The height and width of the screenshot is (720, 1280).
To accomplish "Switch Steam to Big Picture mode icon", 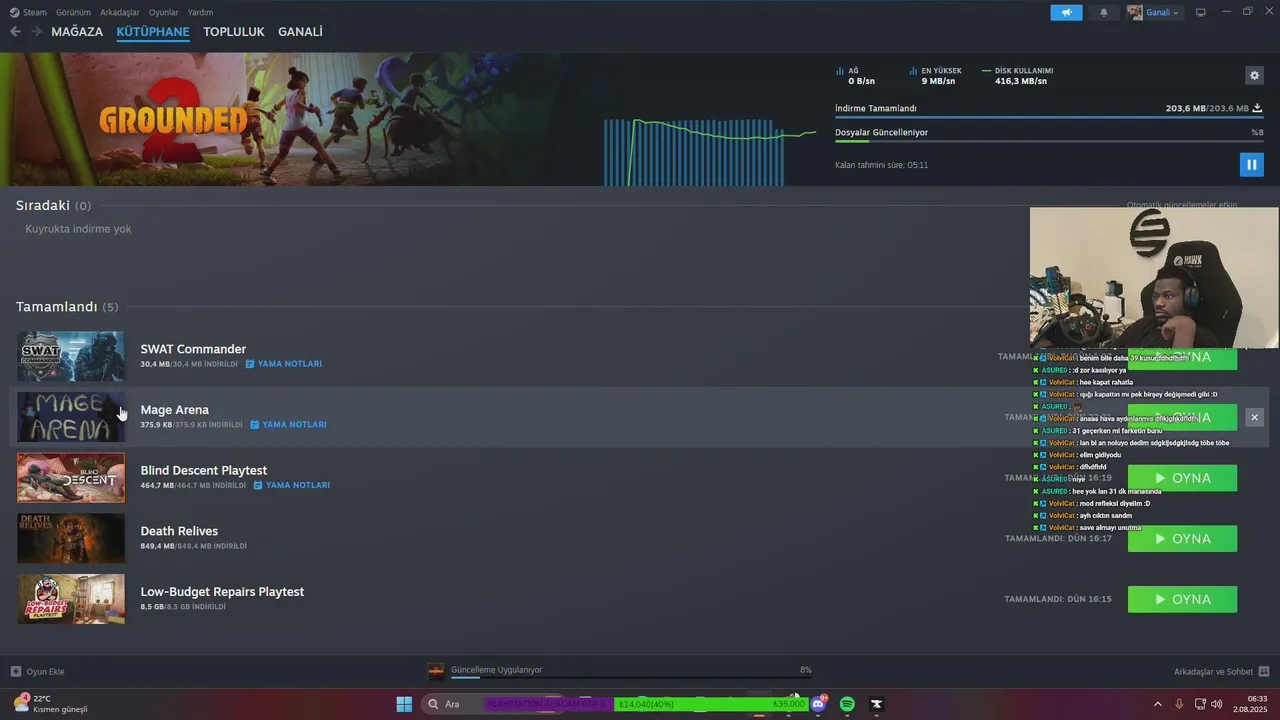I will pos(1201,12).
